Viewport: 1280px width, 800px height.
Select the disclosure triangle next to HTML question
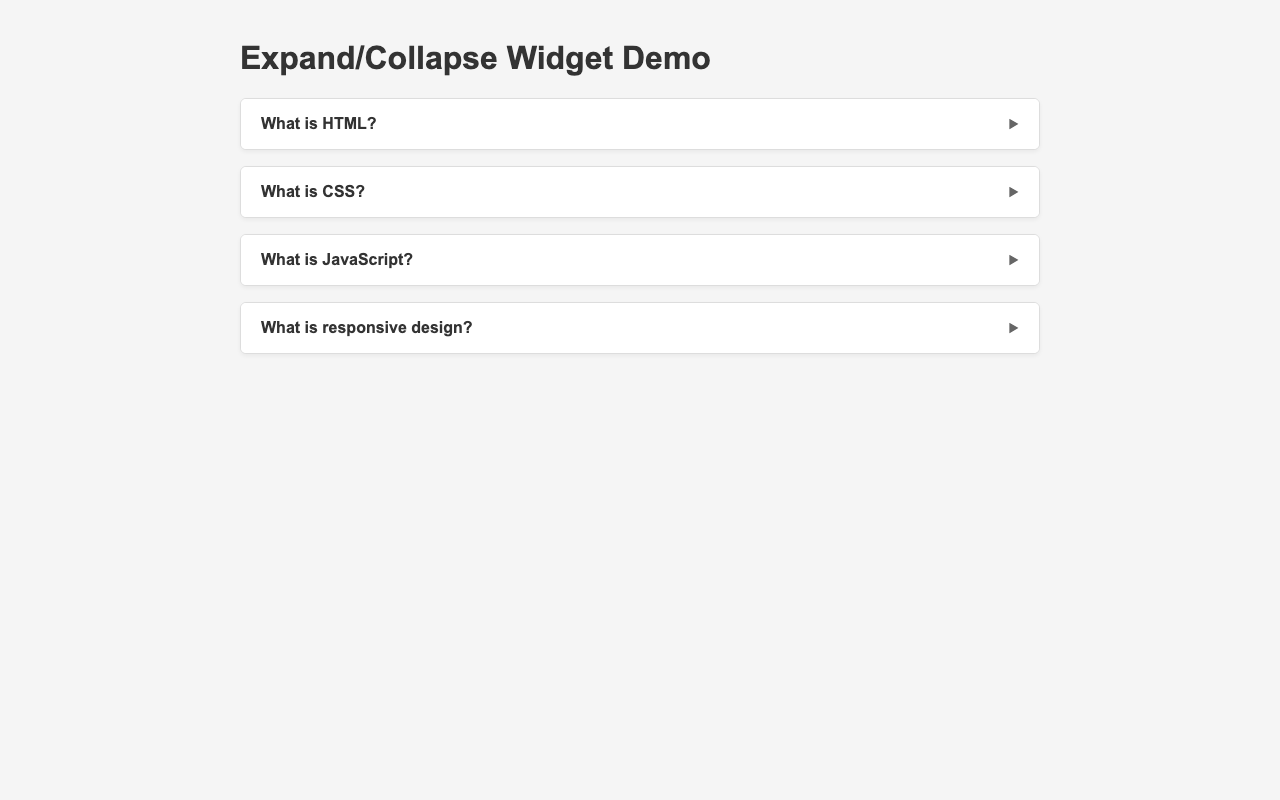tap(1013, 123)
